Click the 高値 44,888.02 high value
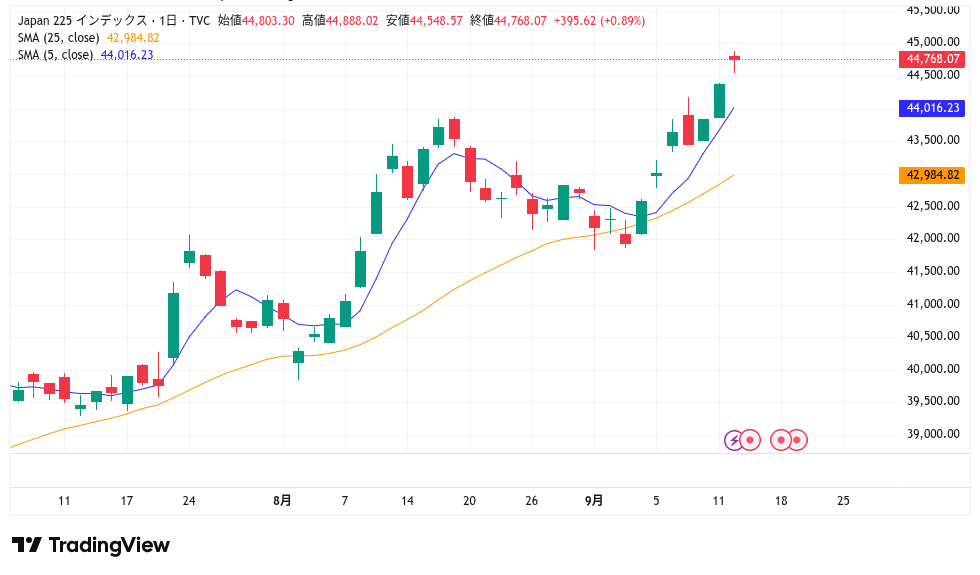Viewport: 980px width, 575px height. pos(343,20)
